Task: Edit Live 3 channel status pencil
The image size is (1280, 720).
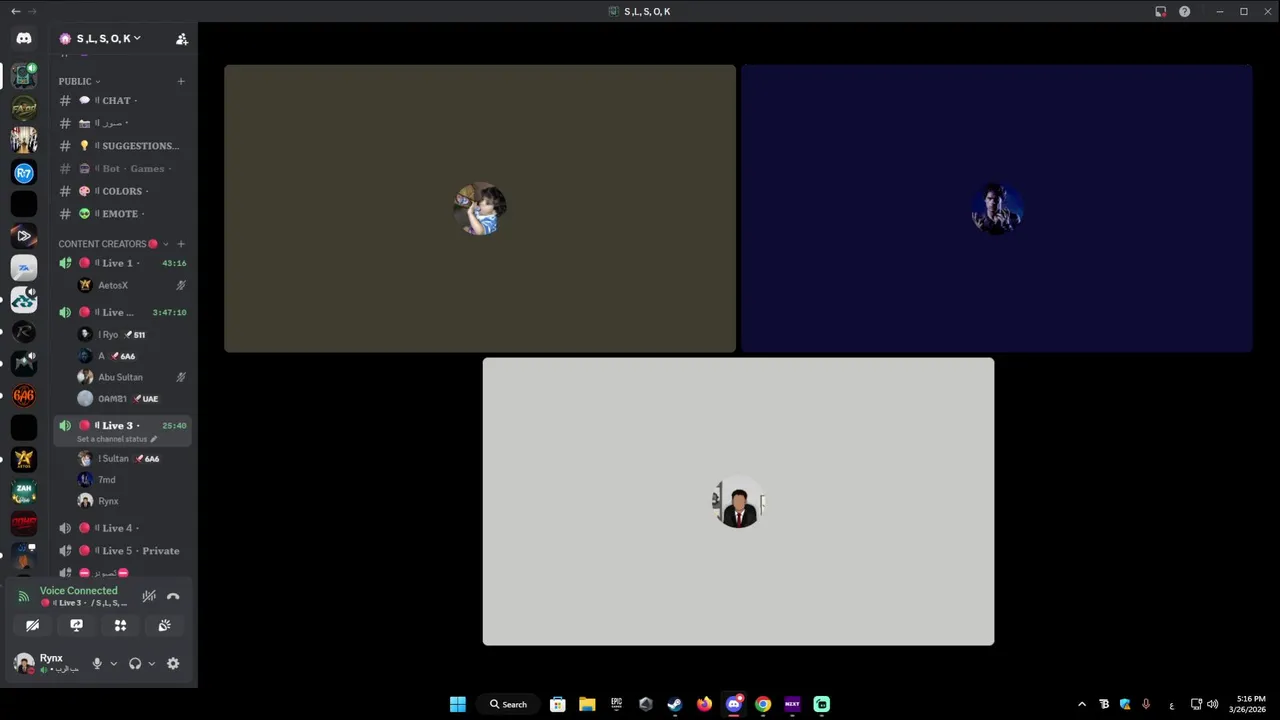Action: click(153, 439)
